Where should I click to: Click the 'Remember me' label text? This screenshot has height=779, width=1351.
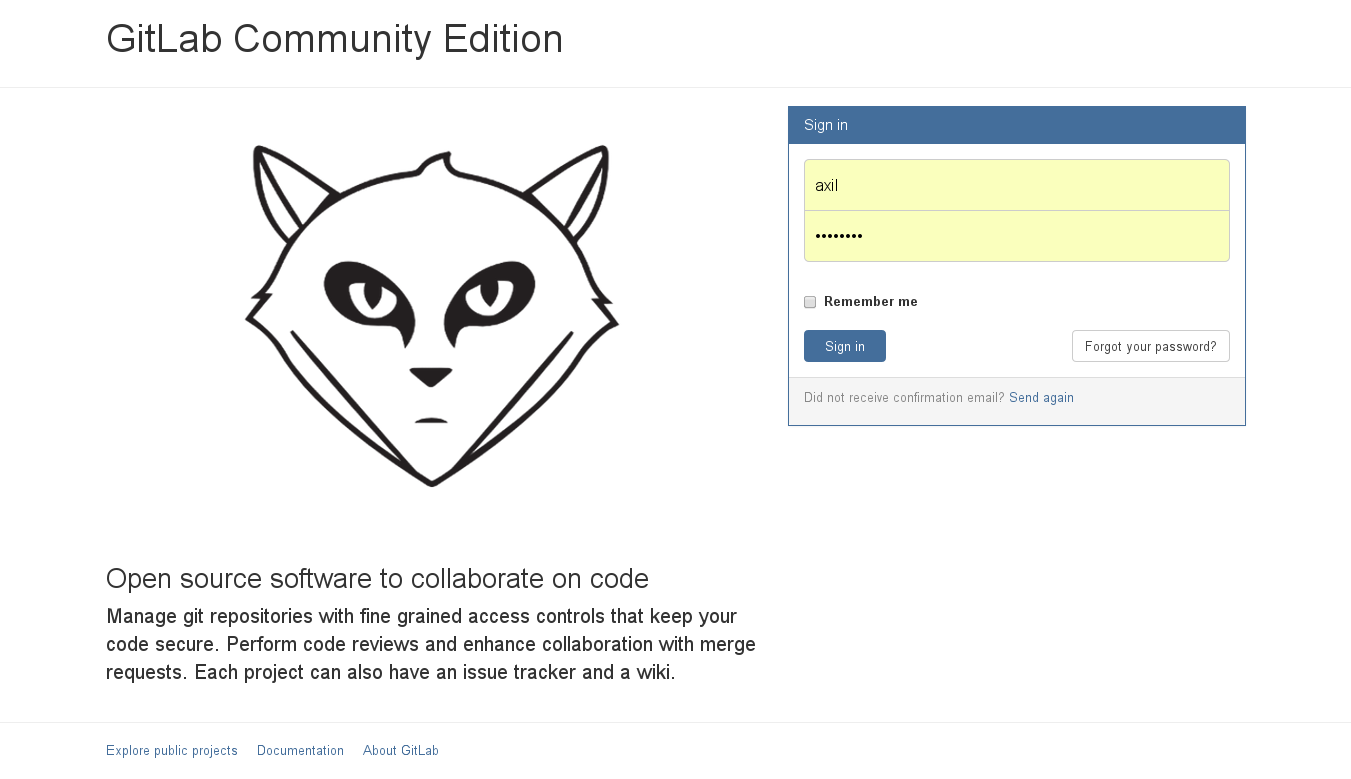(x=870, y=302)
